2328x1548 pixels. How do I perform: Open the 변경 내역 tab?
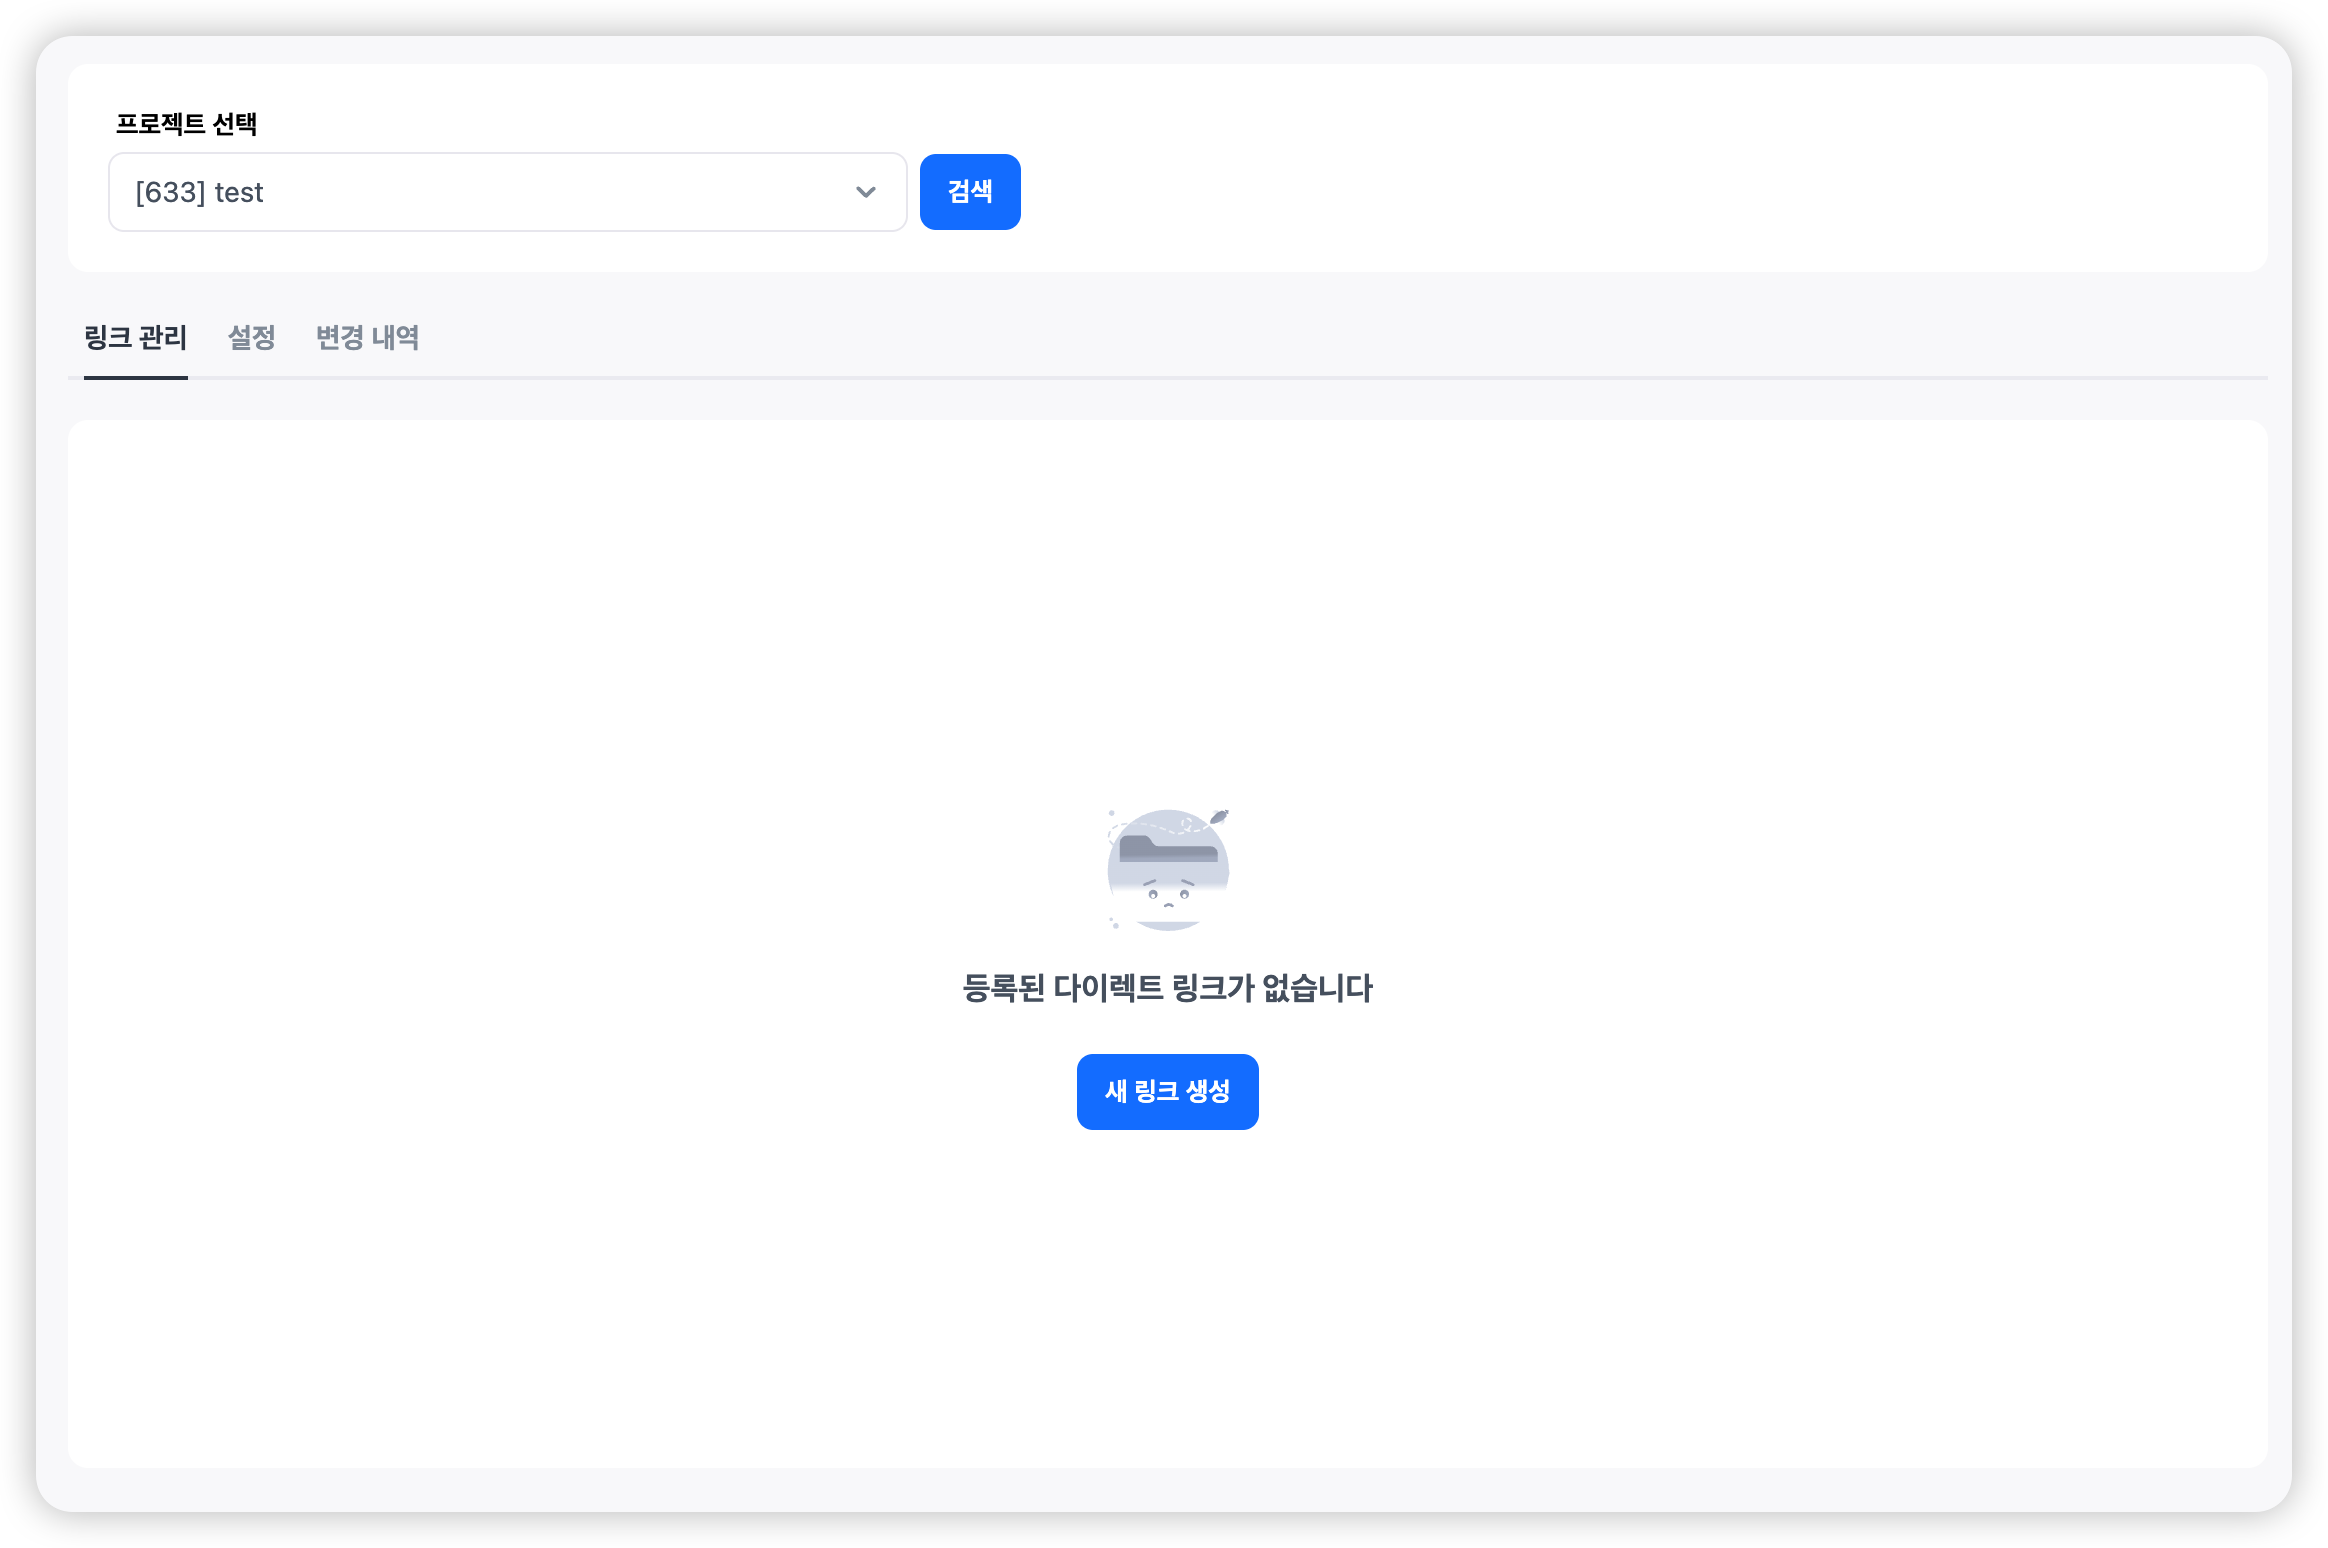[x=367, y=338]
